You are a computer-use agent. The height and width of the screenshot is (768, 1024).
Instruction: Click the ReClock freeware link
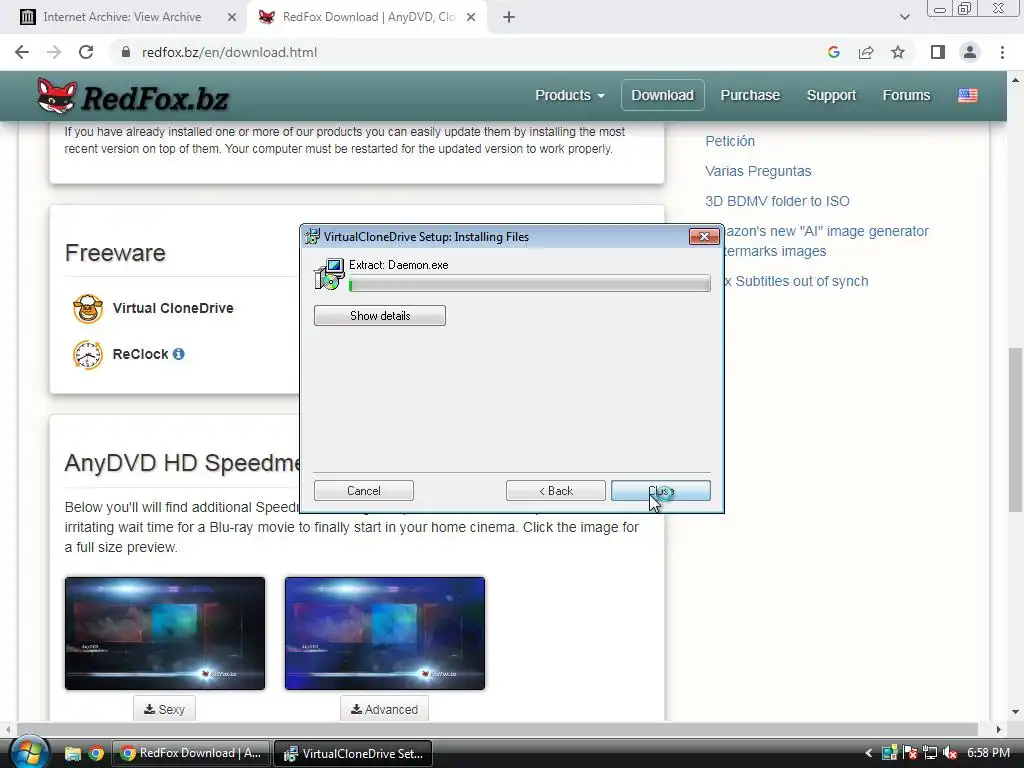[140, 354]
